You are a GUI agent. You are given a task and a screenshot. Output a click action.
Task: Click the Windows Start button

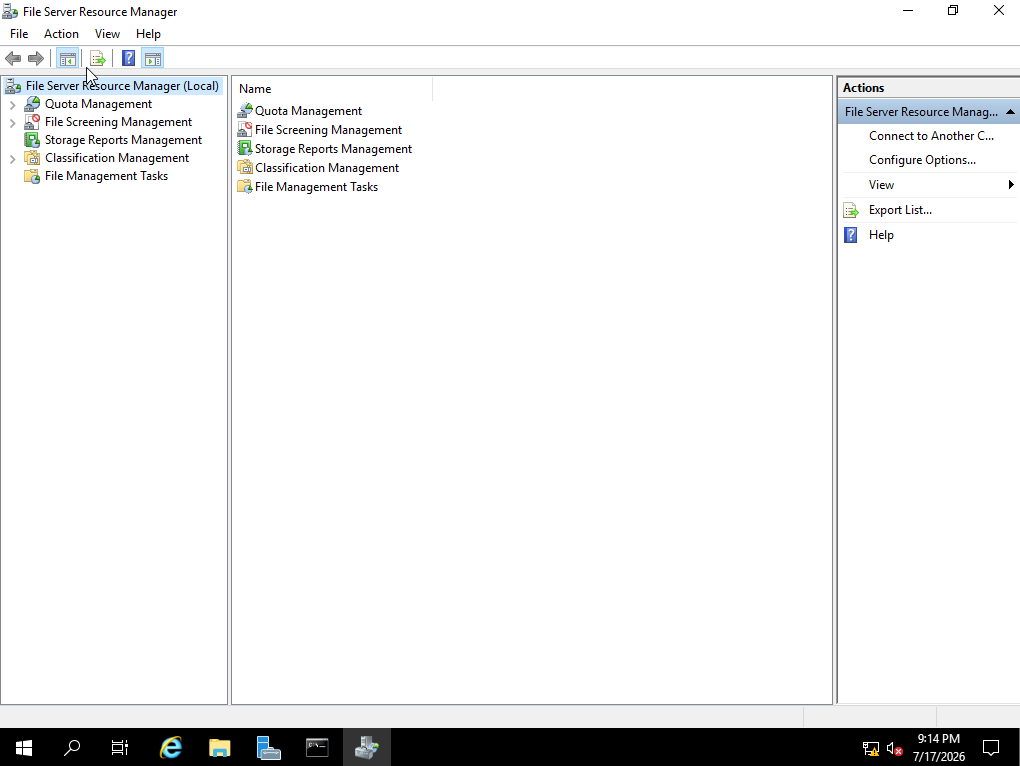(24, 748)
